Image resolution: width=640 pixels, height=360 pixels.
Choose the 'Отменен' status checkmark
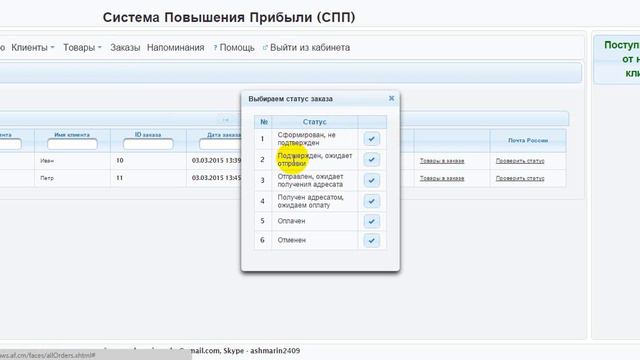[371, 240]
